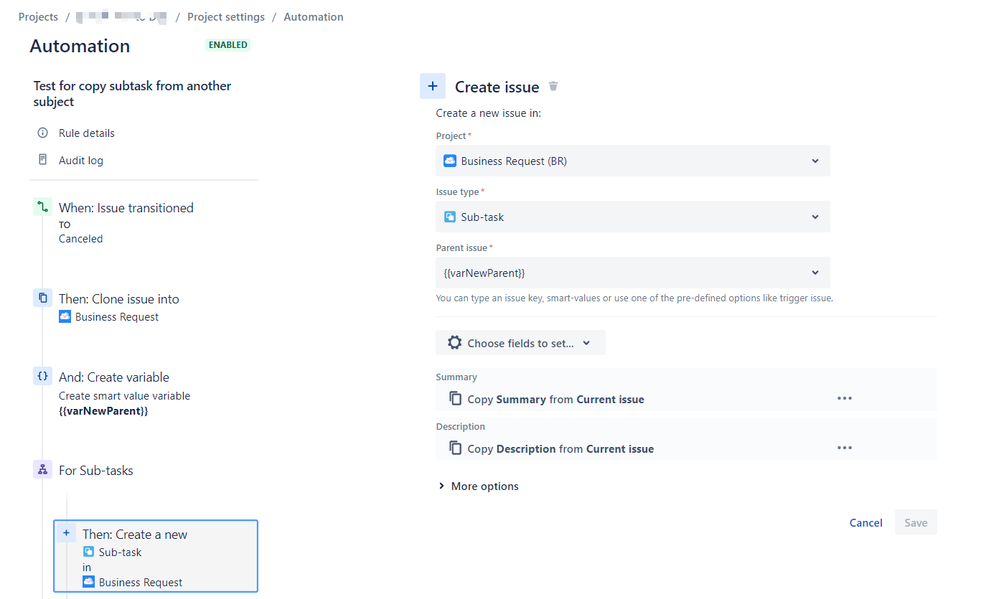The width and height of the screenshot is (999, 599).
Task: Click the Clone issue action icon
Action: coord(43,298)
